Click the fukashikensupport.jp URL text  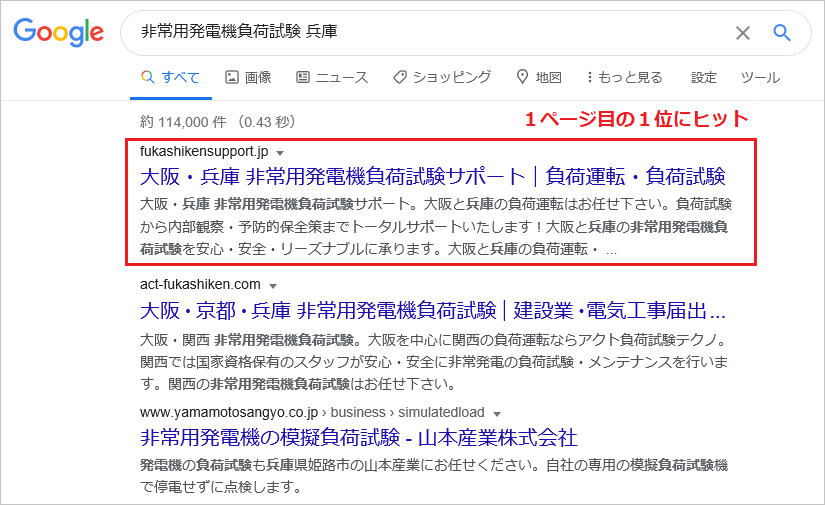pos(204,152)
